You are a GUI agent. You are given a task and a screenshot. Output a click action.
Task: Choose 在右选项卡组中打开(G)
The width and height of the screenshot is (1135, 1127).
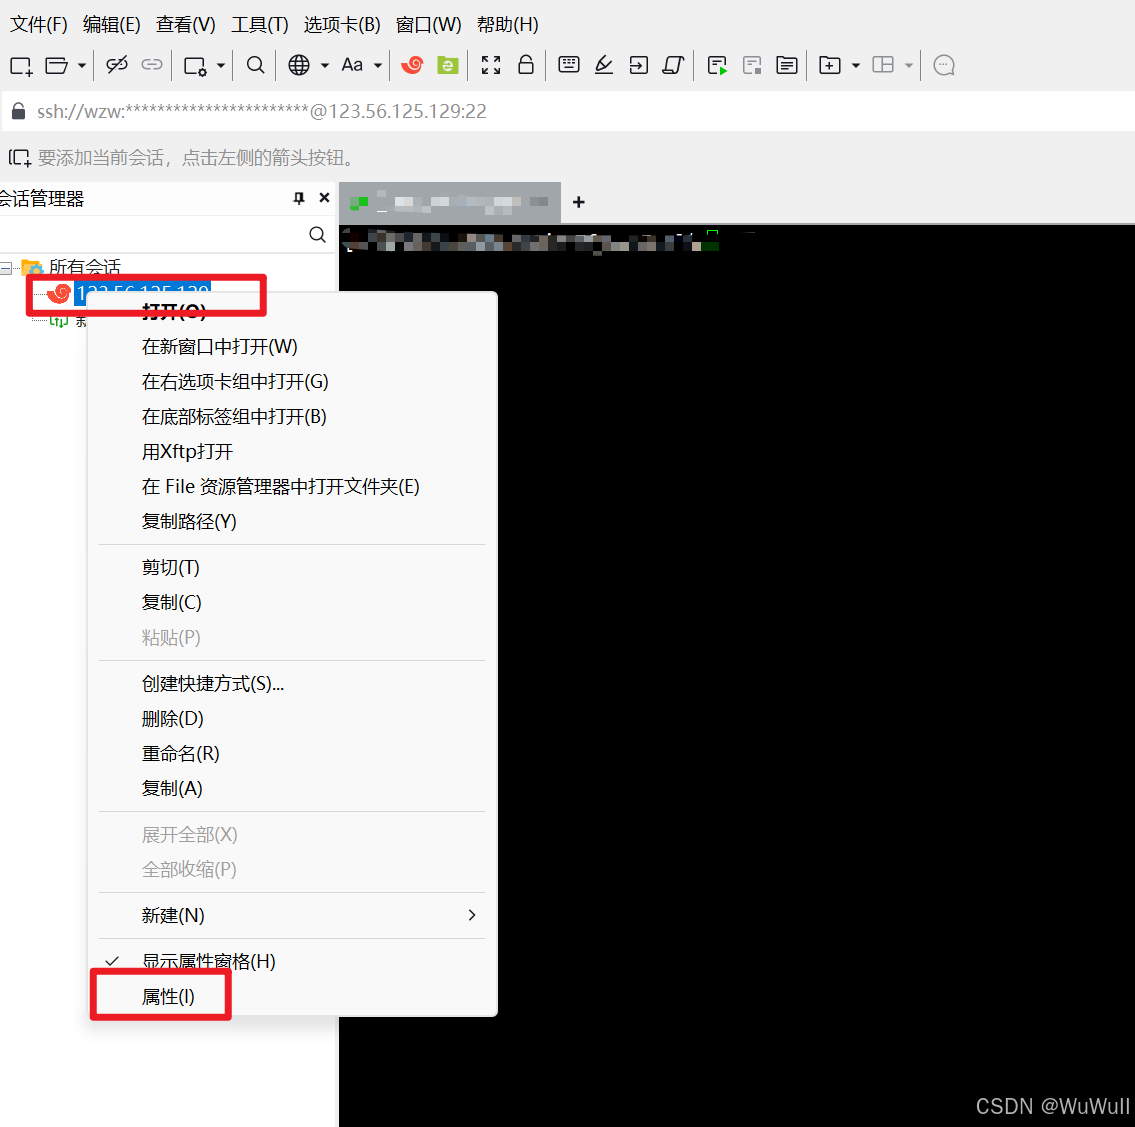[x=292, y=381]
